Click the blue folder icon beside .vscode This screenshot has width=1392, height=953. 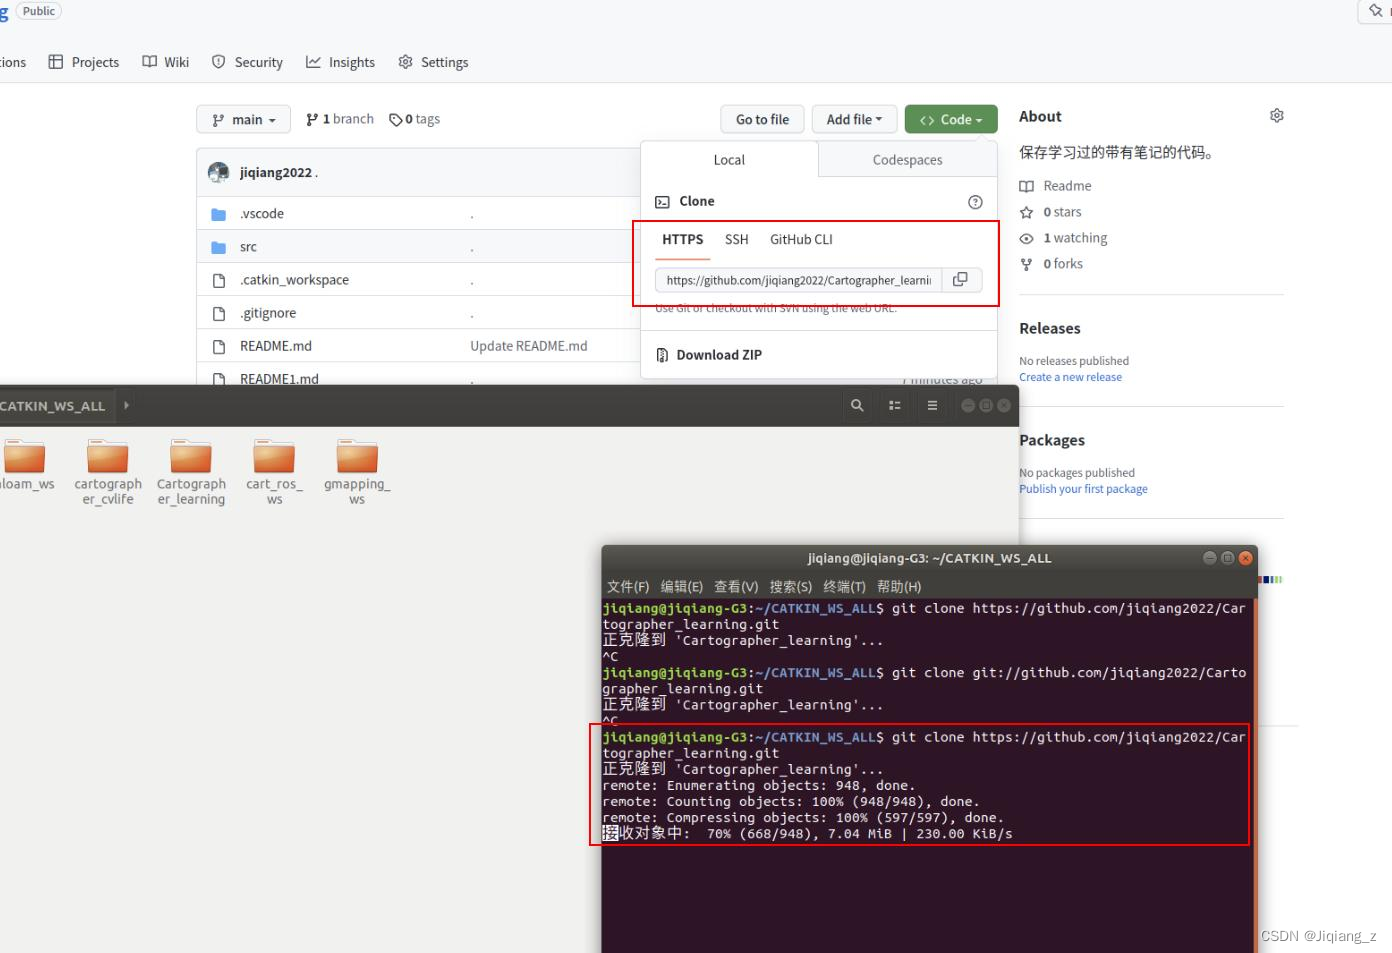(219, 214)
